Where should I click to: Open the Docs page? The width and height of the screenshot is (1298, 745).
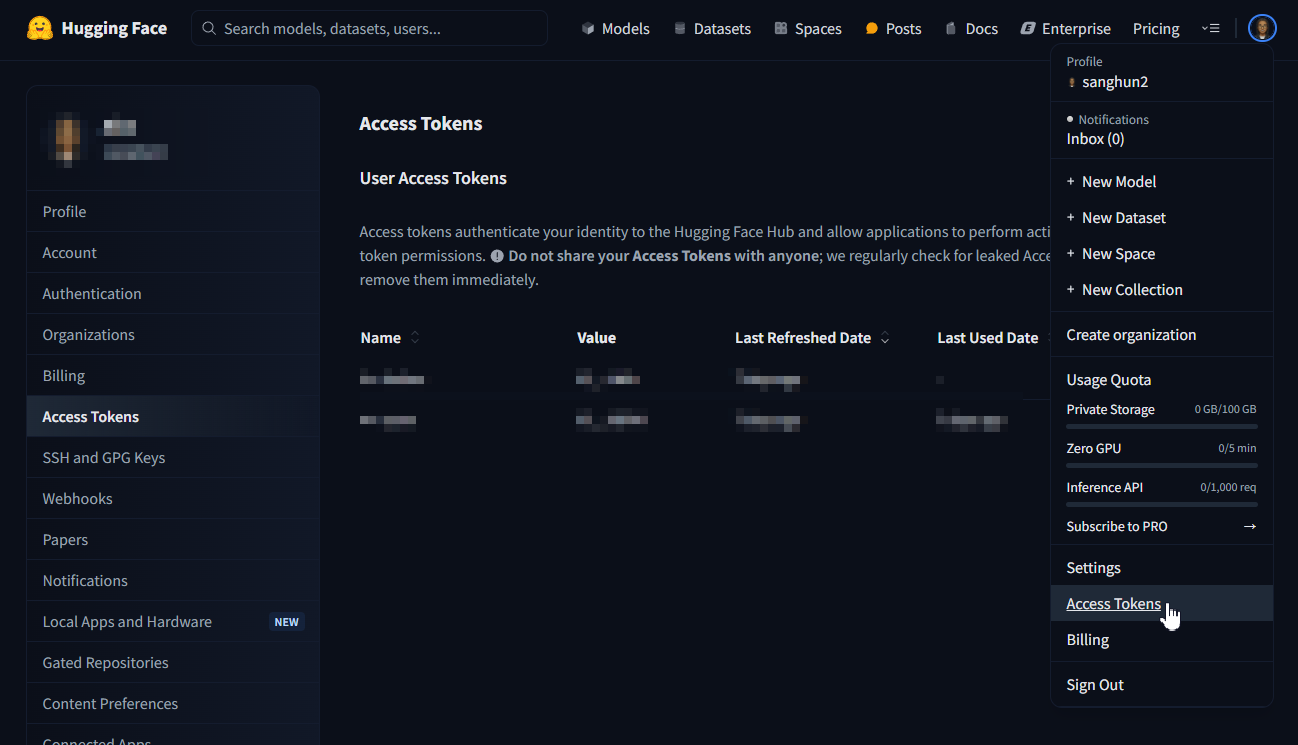971,28
